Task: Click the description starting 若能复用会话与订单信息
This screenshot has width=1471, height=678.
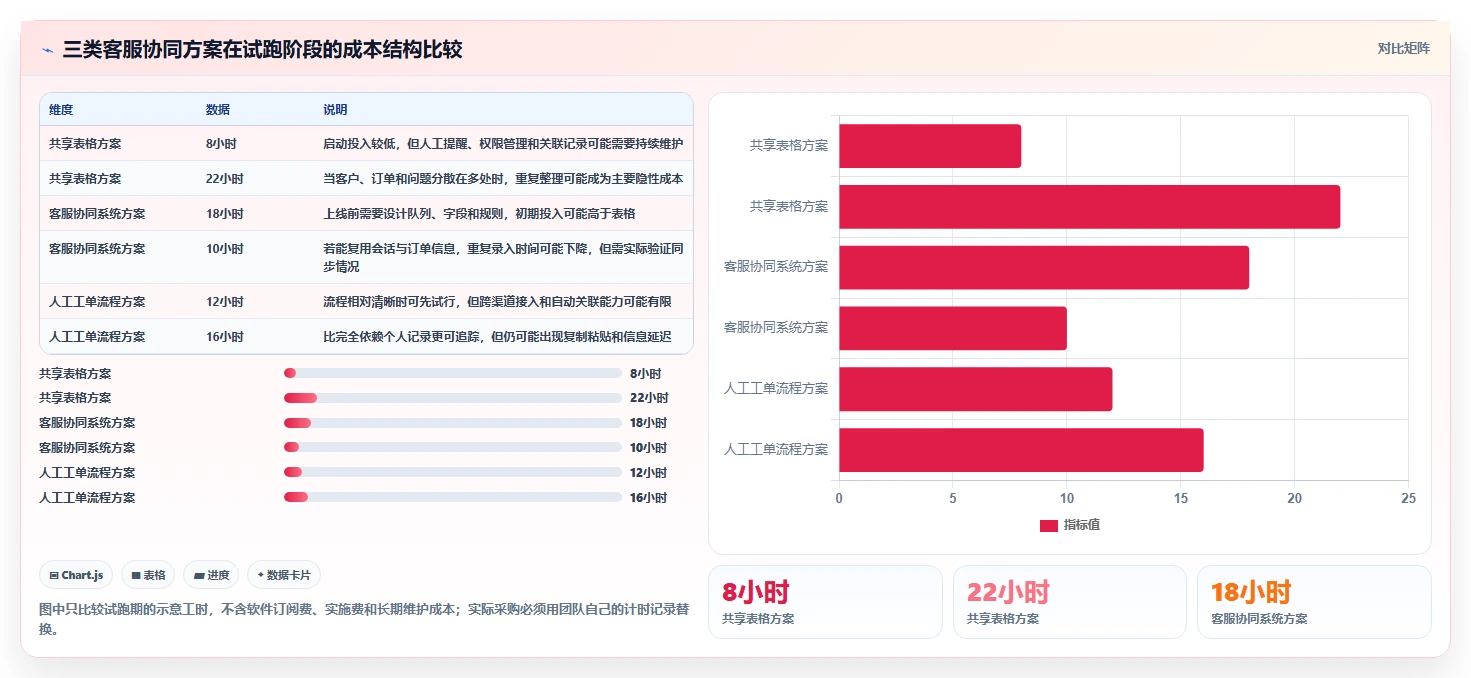Action: coord(503,258)
